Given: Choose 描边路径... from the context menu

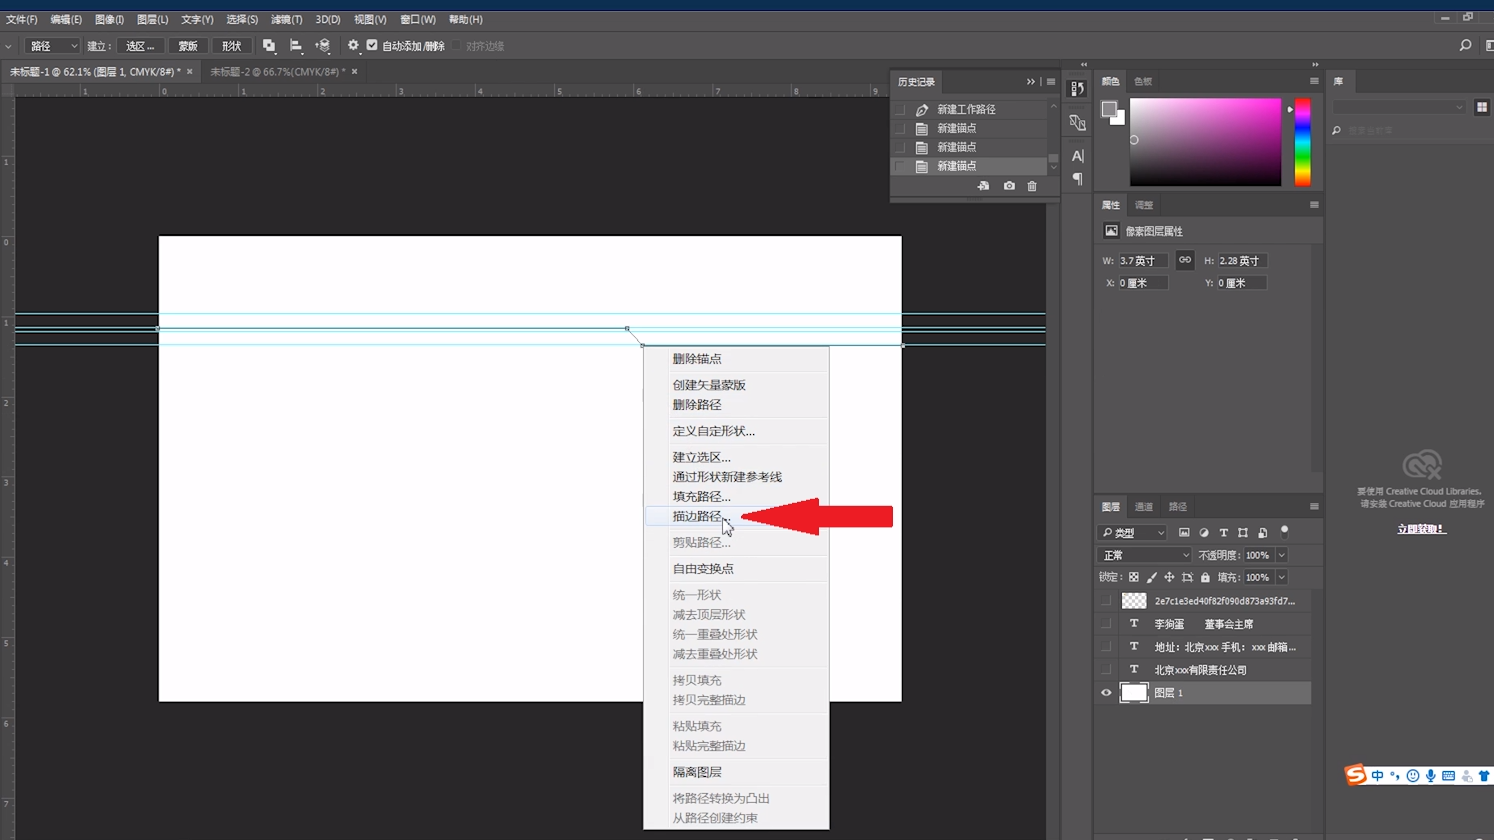Looking at the screenshot, I should pyautogui.click(x=700, y=517).
